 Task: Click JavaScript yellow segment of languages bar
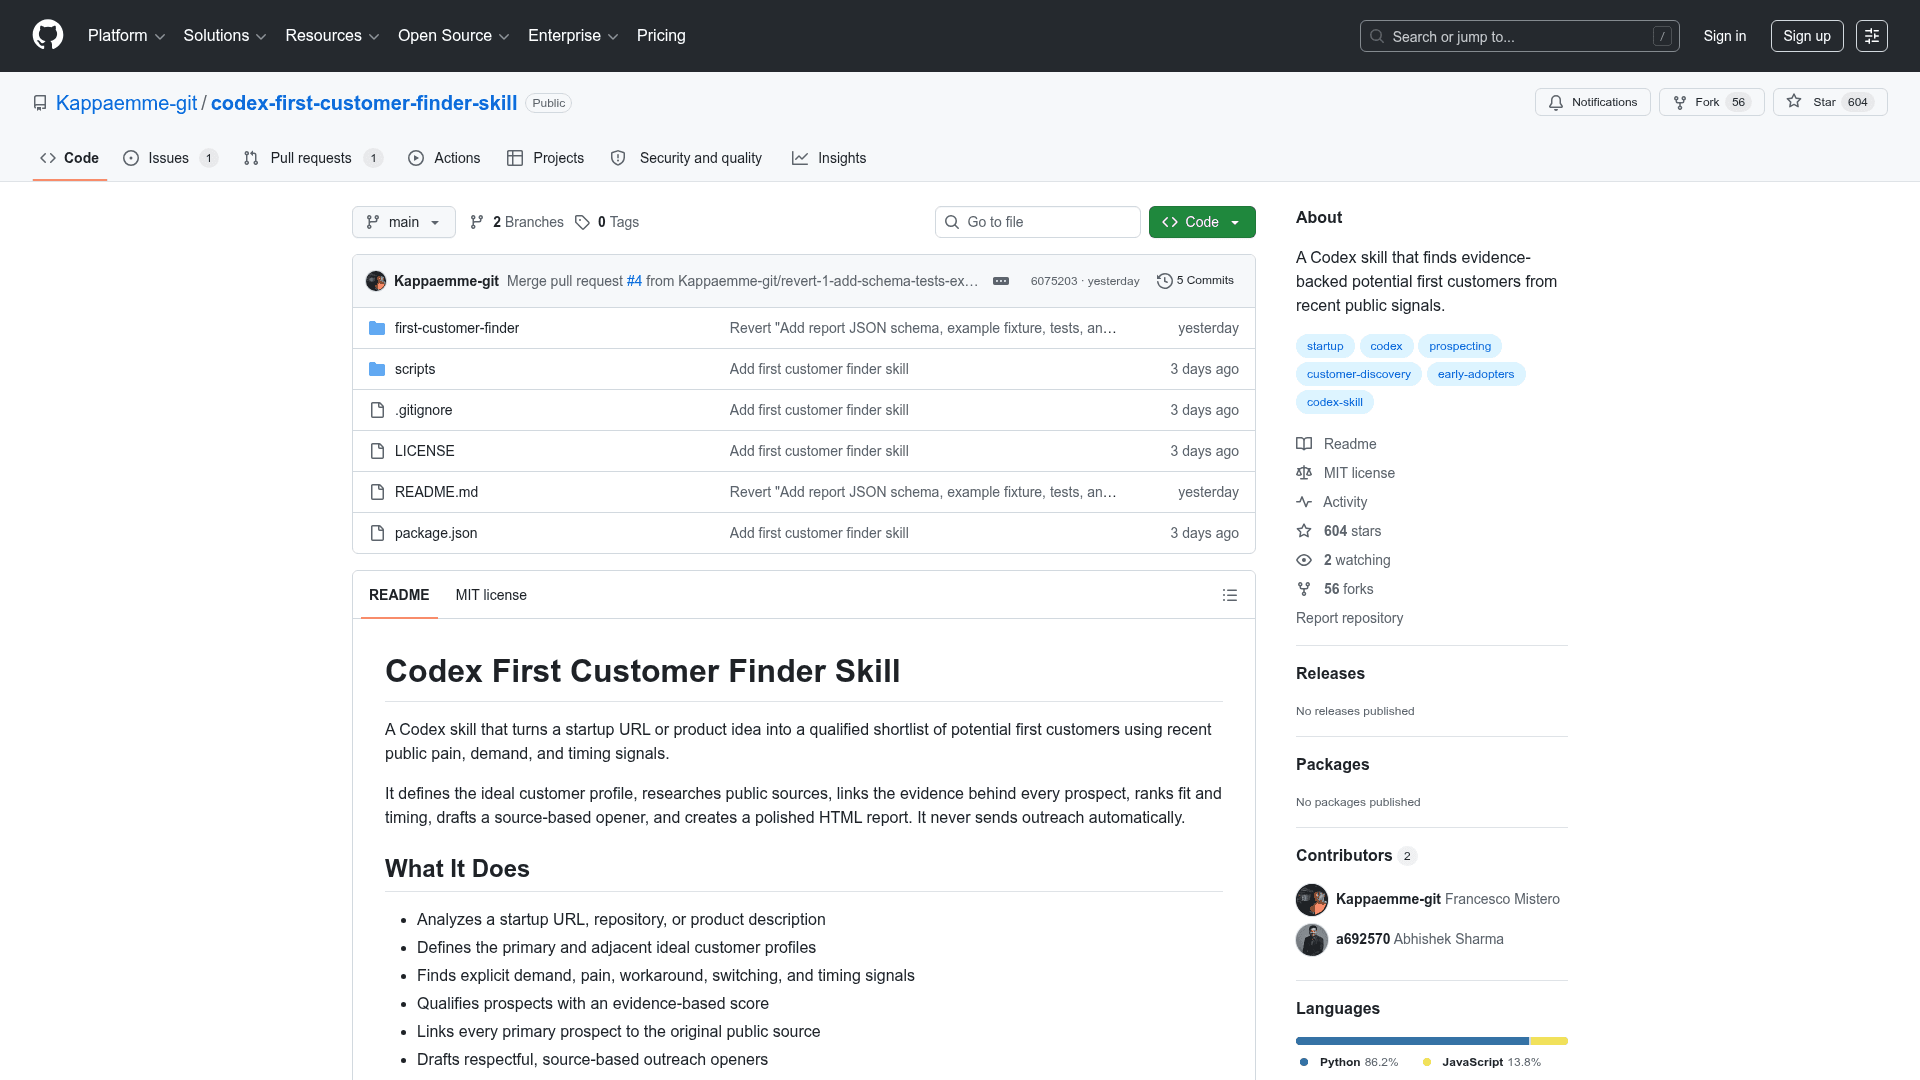point(1549,1041)
